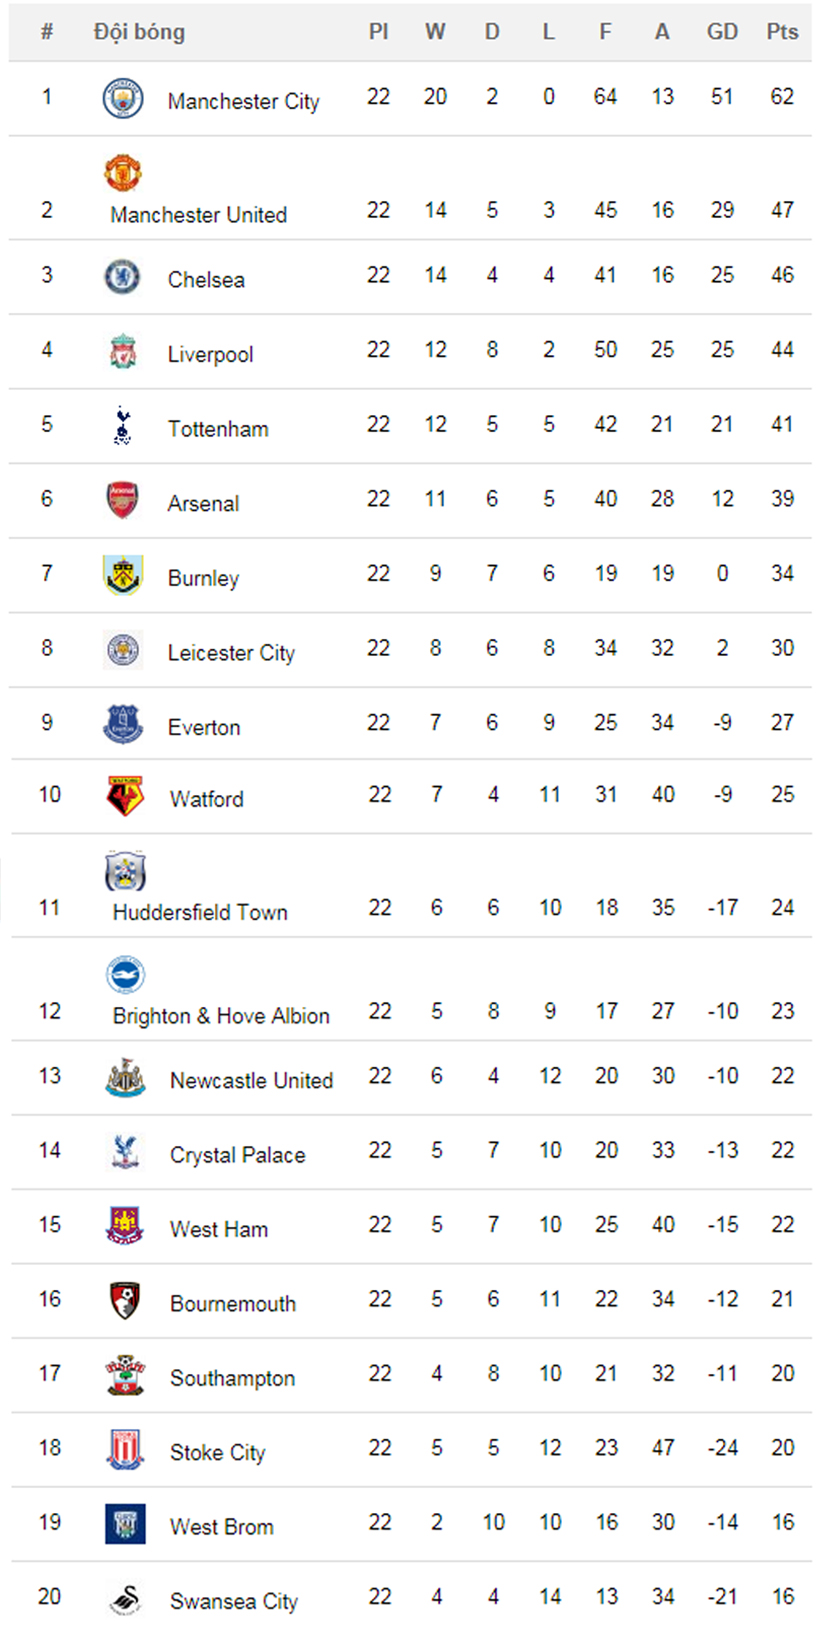816x1631 pixels.
Task: Click the Manchester City club crest
Action: pyautogui.click(x=123, y=98)
